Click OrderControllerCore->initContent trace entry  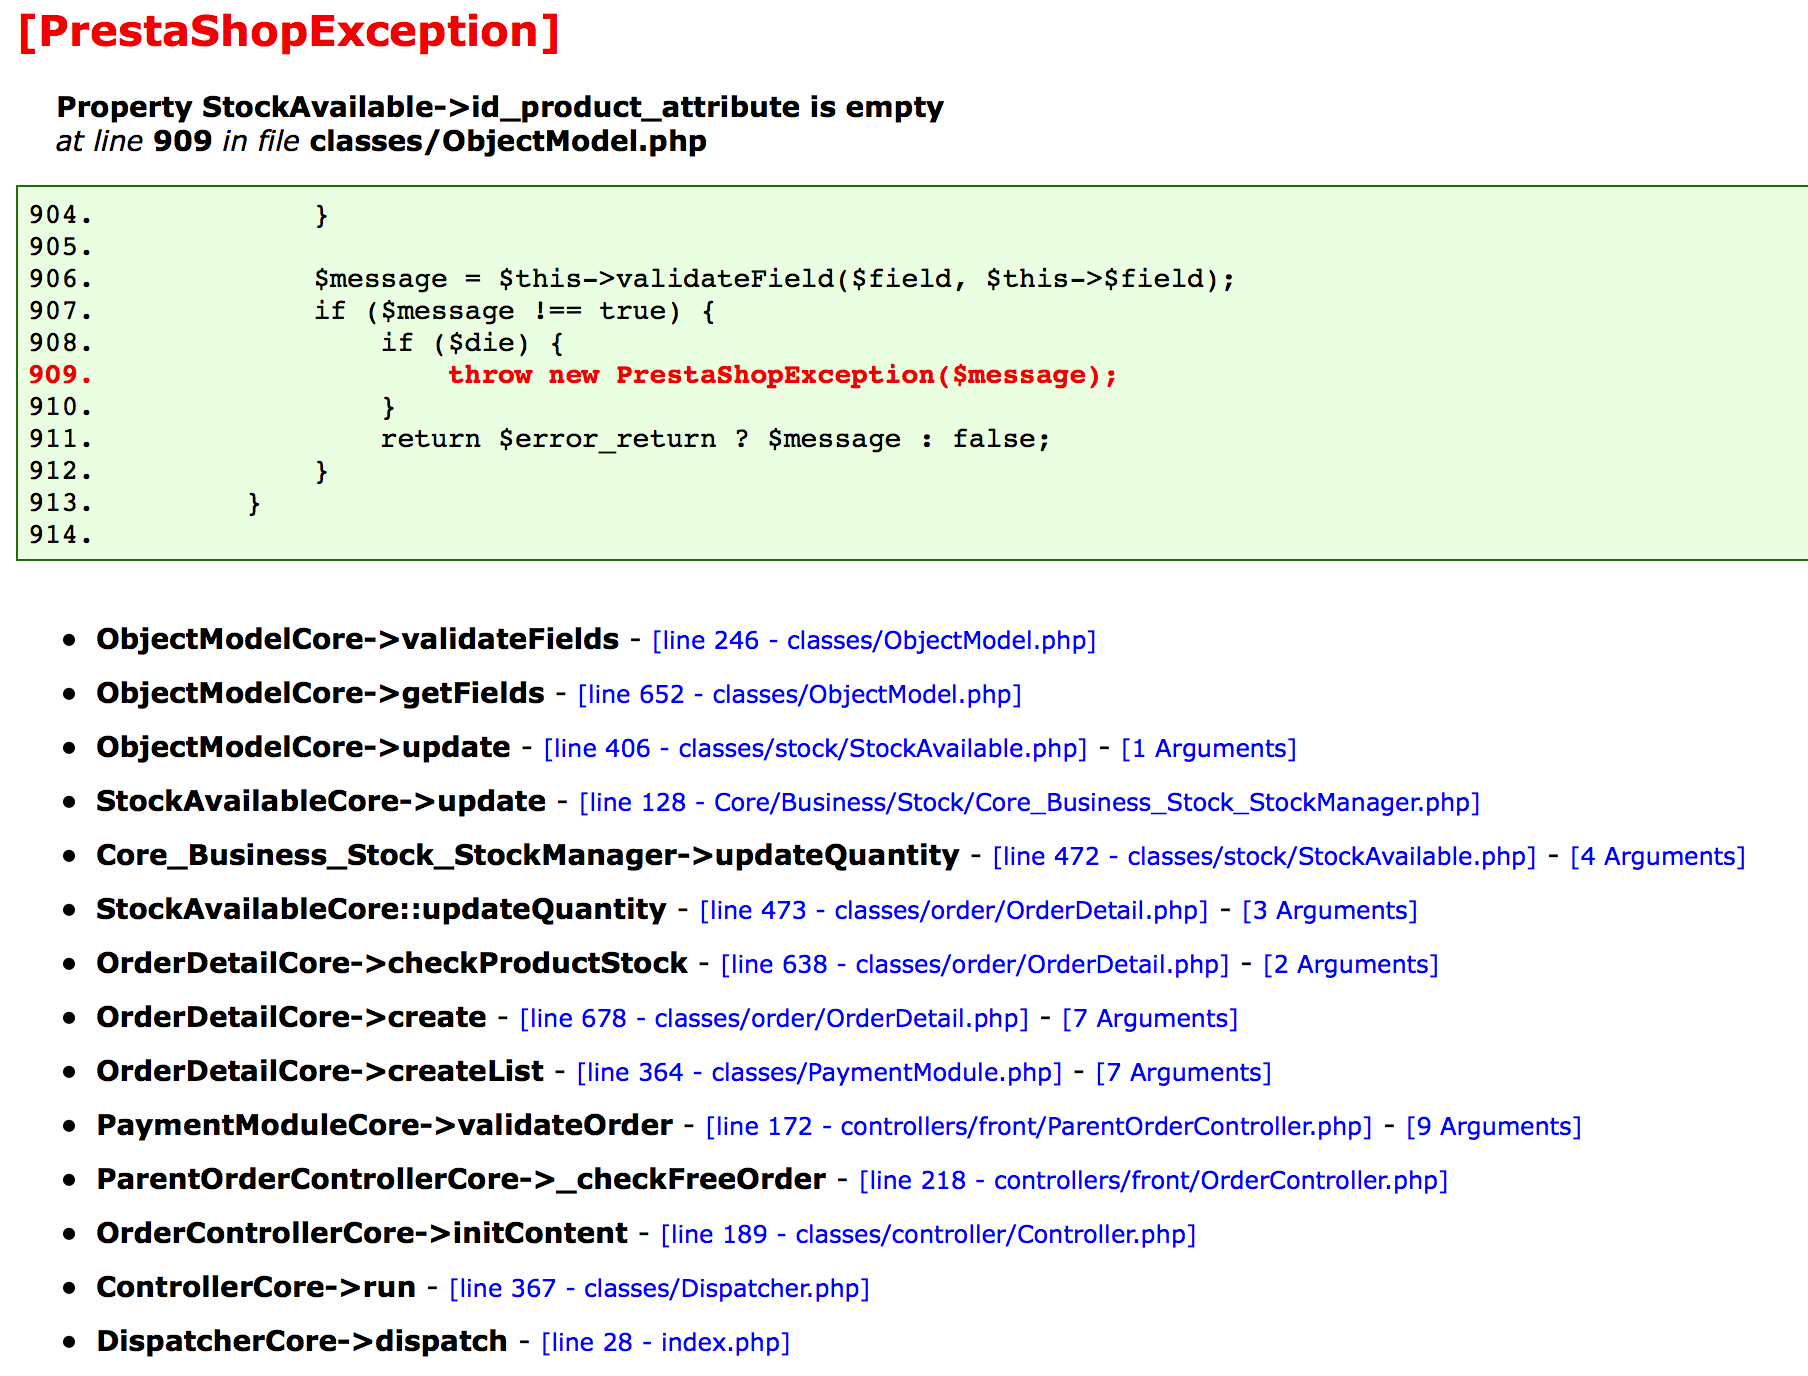pyautogui.click(x=362, y=1234)
